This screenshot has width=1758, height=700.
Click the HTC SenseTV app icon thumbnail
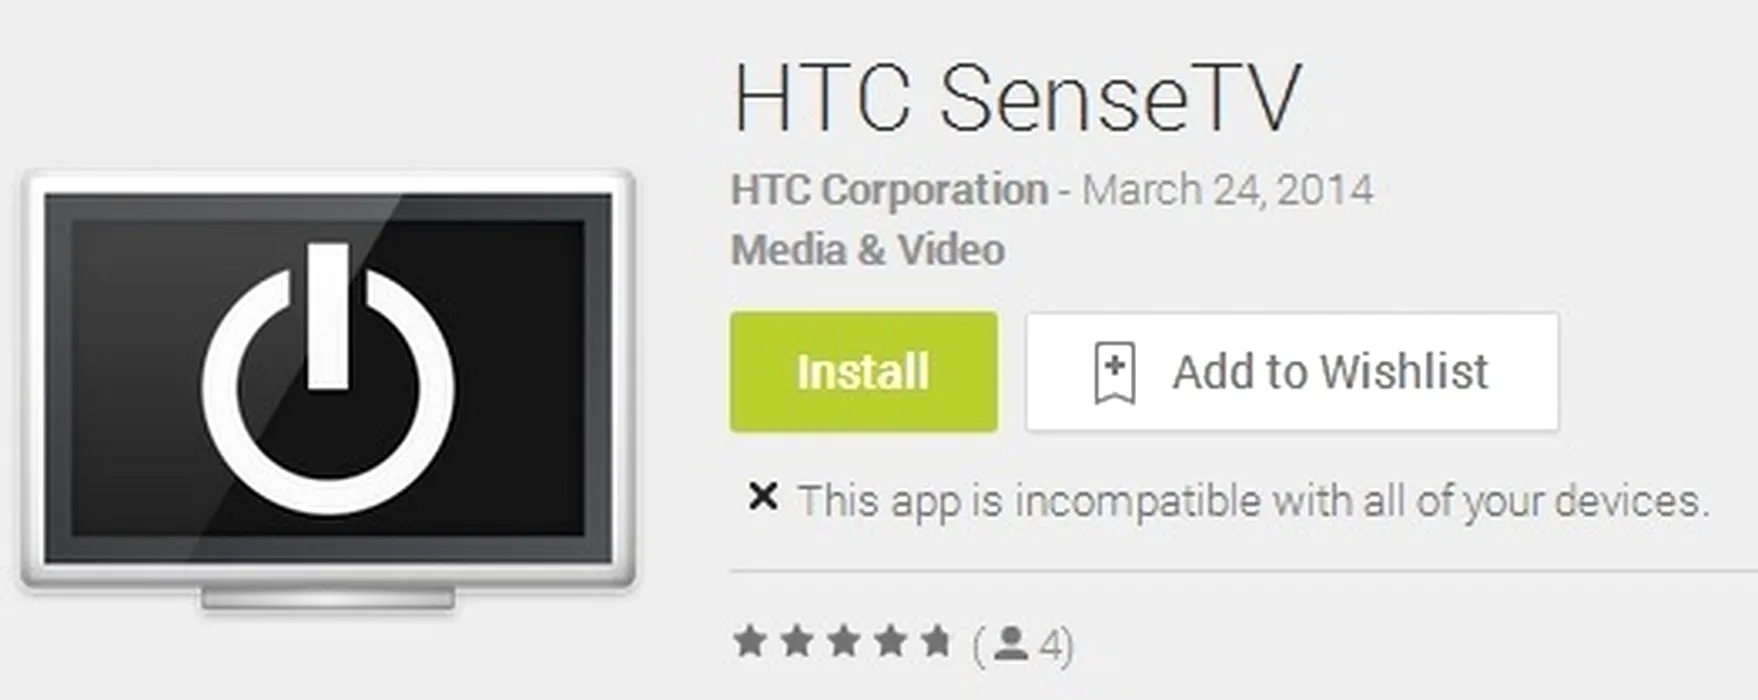[328, 391]
